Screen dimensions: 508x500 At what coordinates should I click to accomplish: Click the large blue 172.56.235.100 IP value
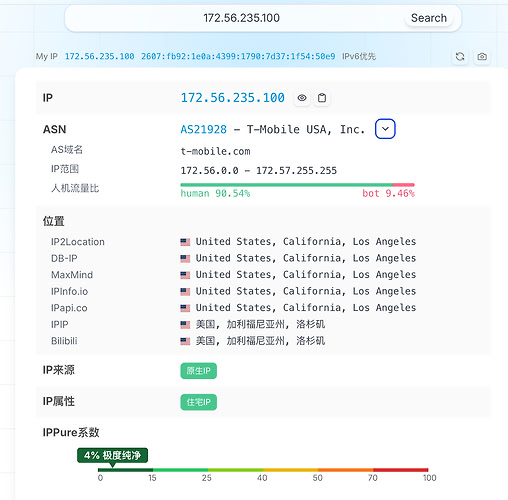pos(232,98)
